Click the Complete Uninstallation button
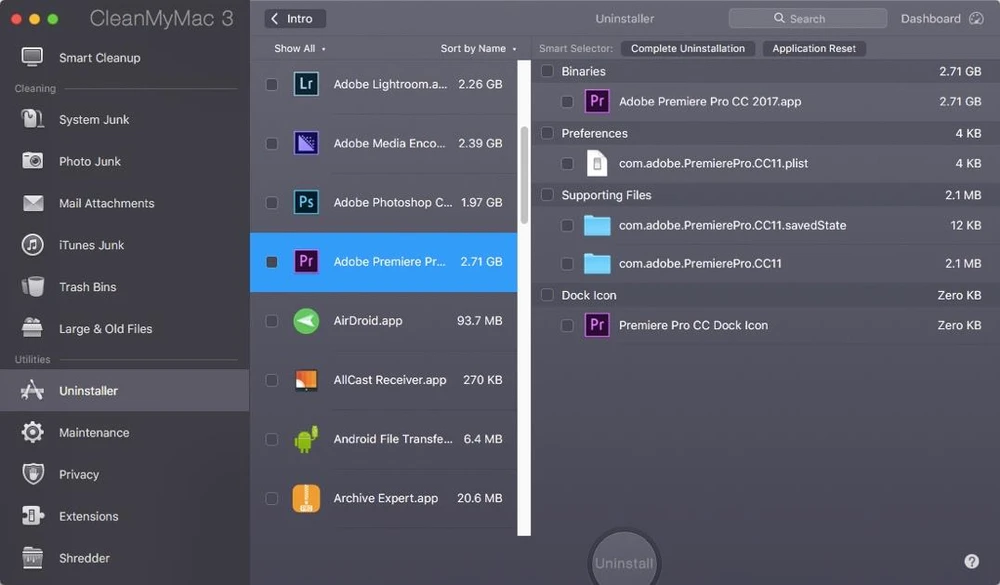The width and height of the screenshot is (1000, 585). pyautogui.click(x=687, y=49)
